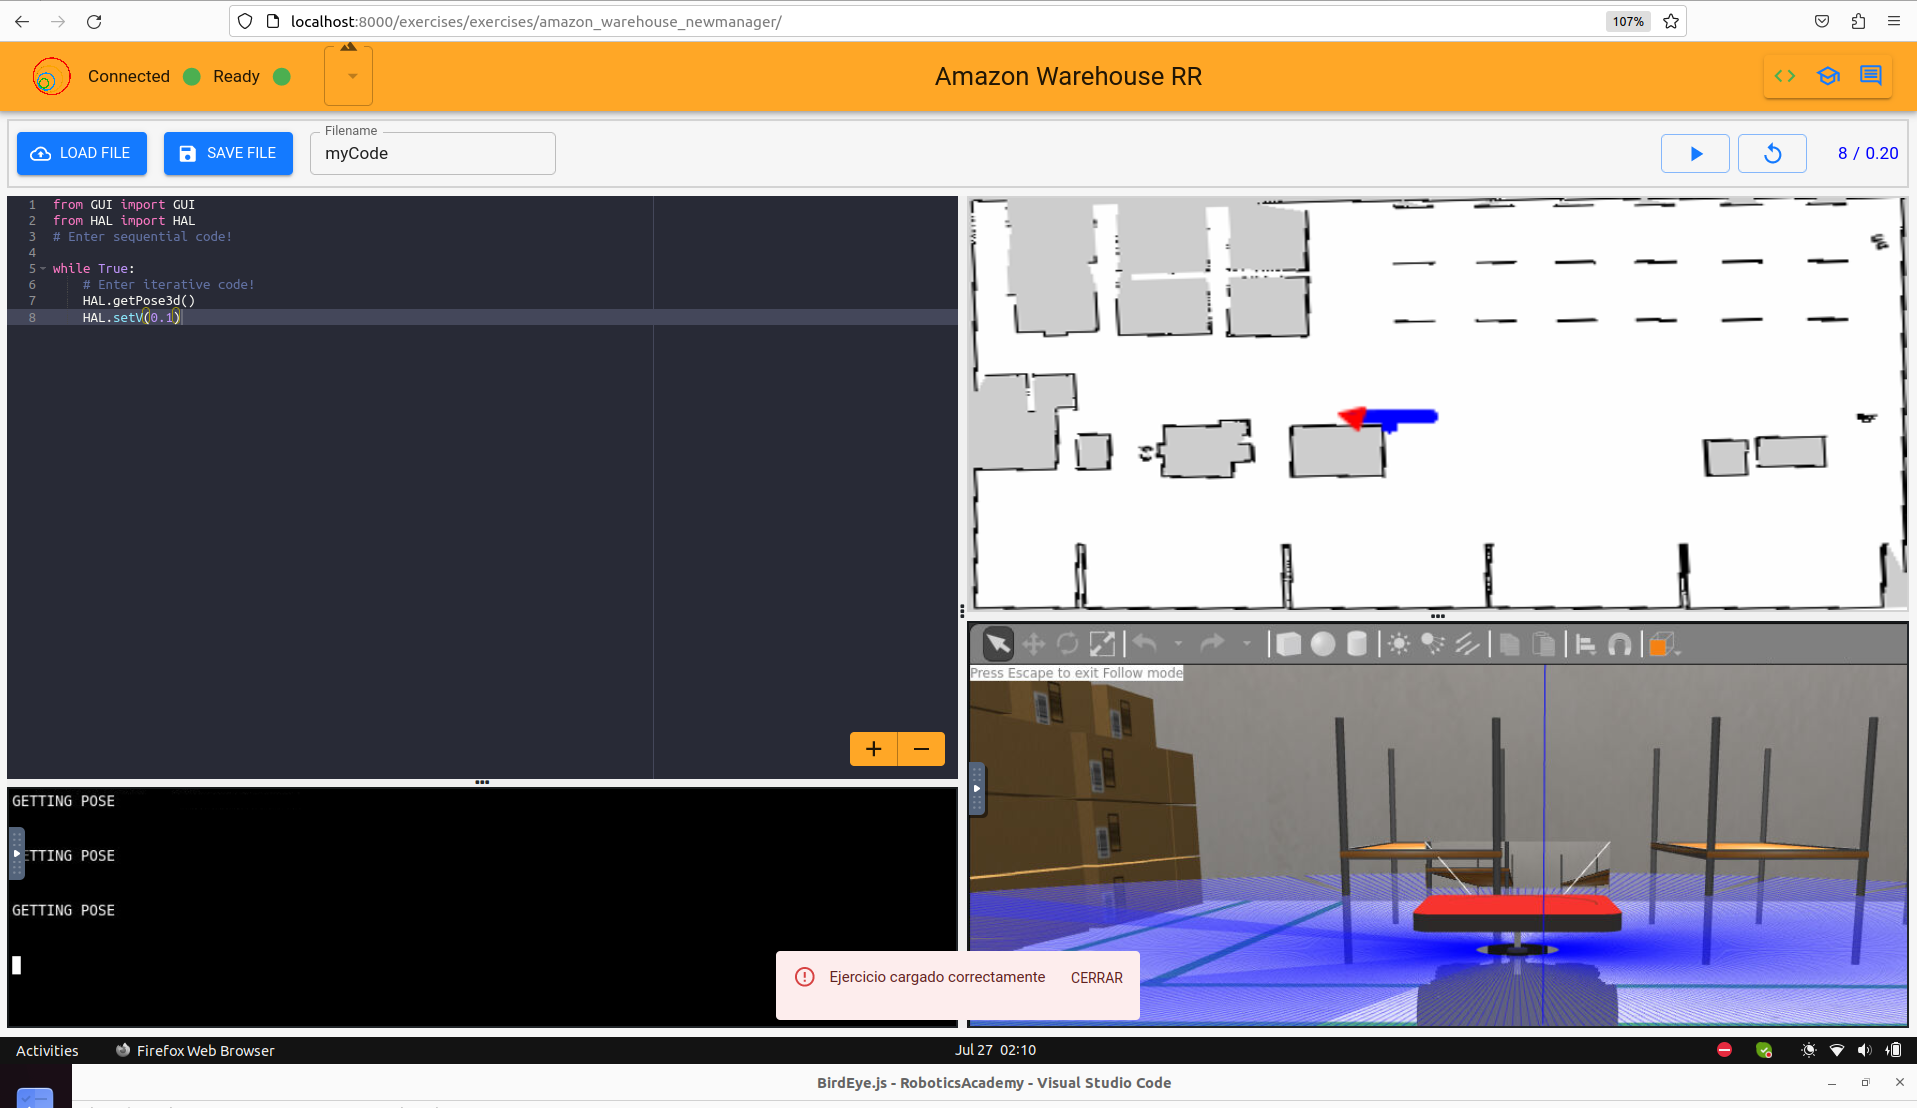The image size is (1917, 1108).
Task: Open the redo history dropdown arrow
Action: [x=1246, y=644]
